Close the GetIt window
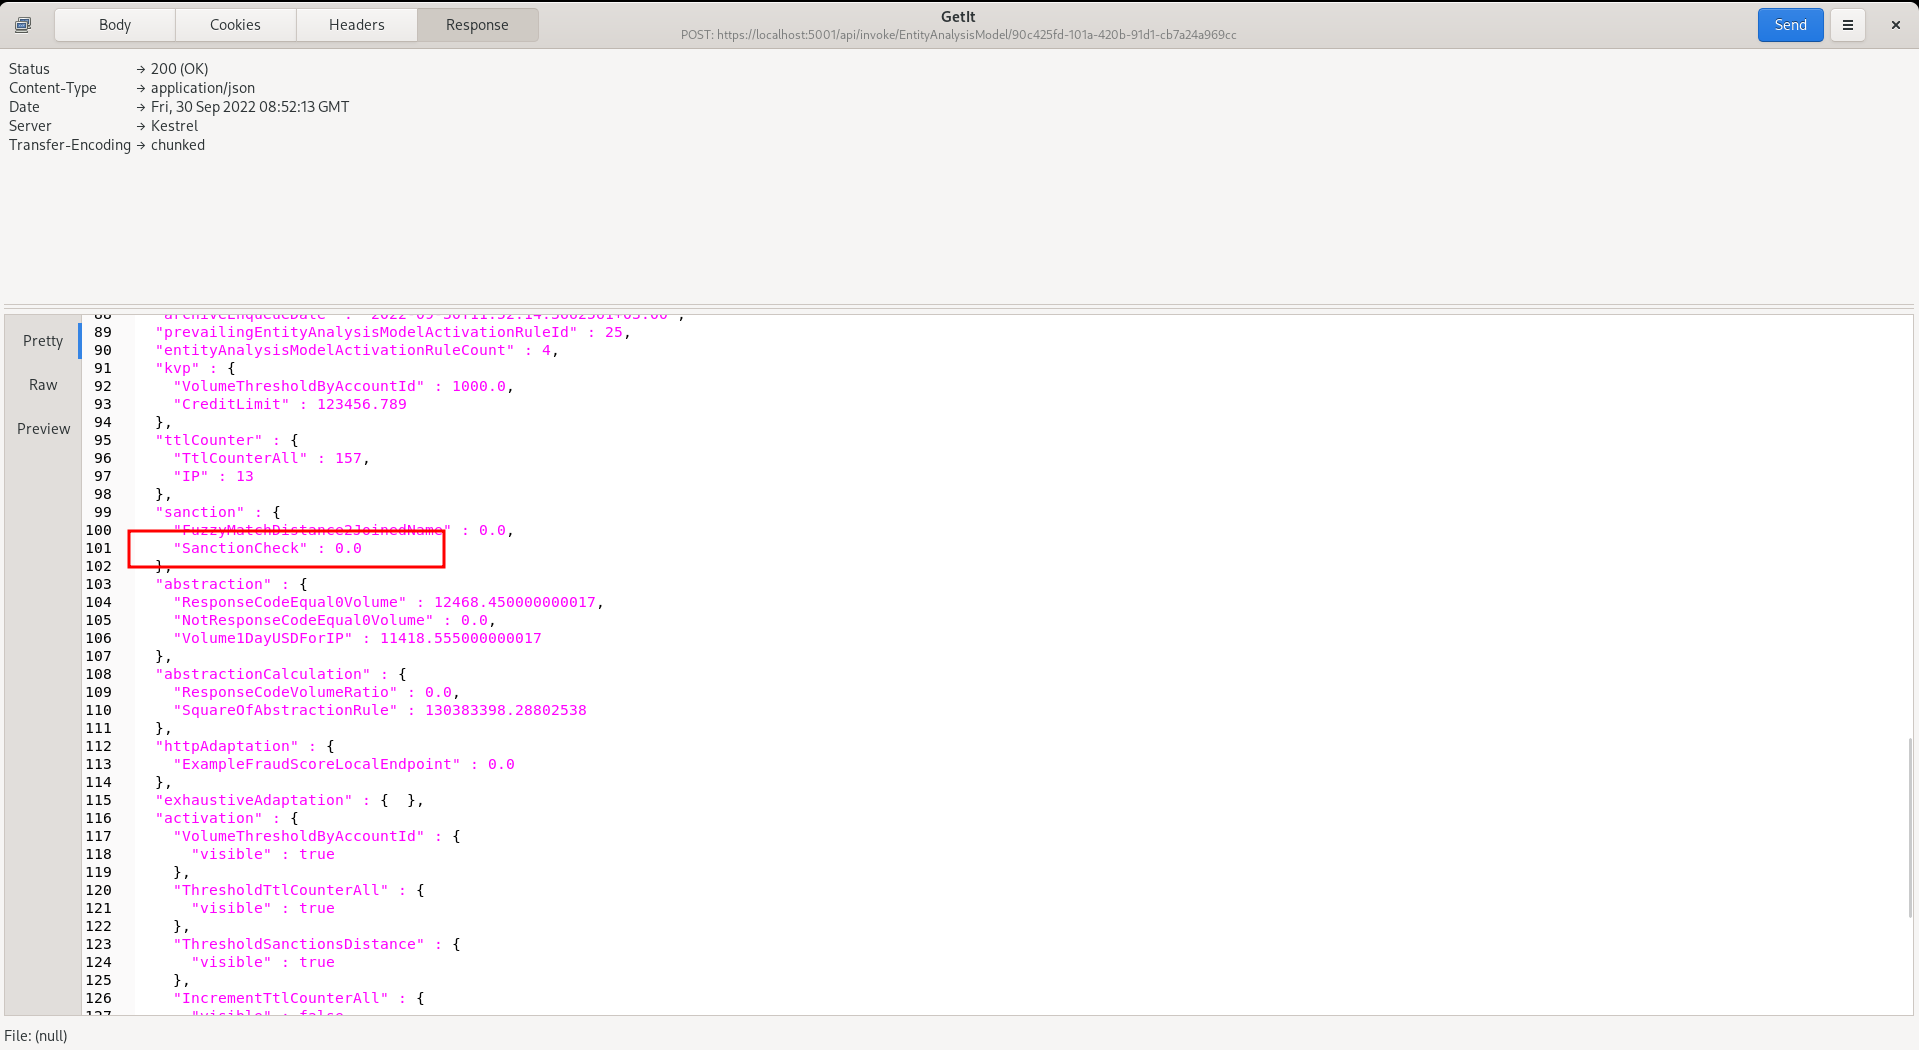 pyautogui.click(x=1896, y=25)
